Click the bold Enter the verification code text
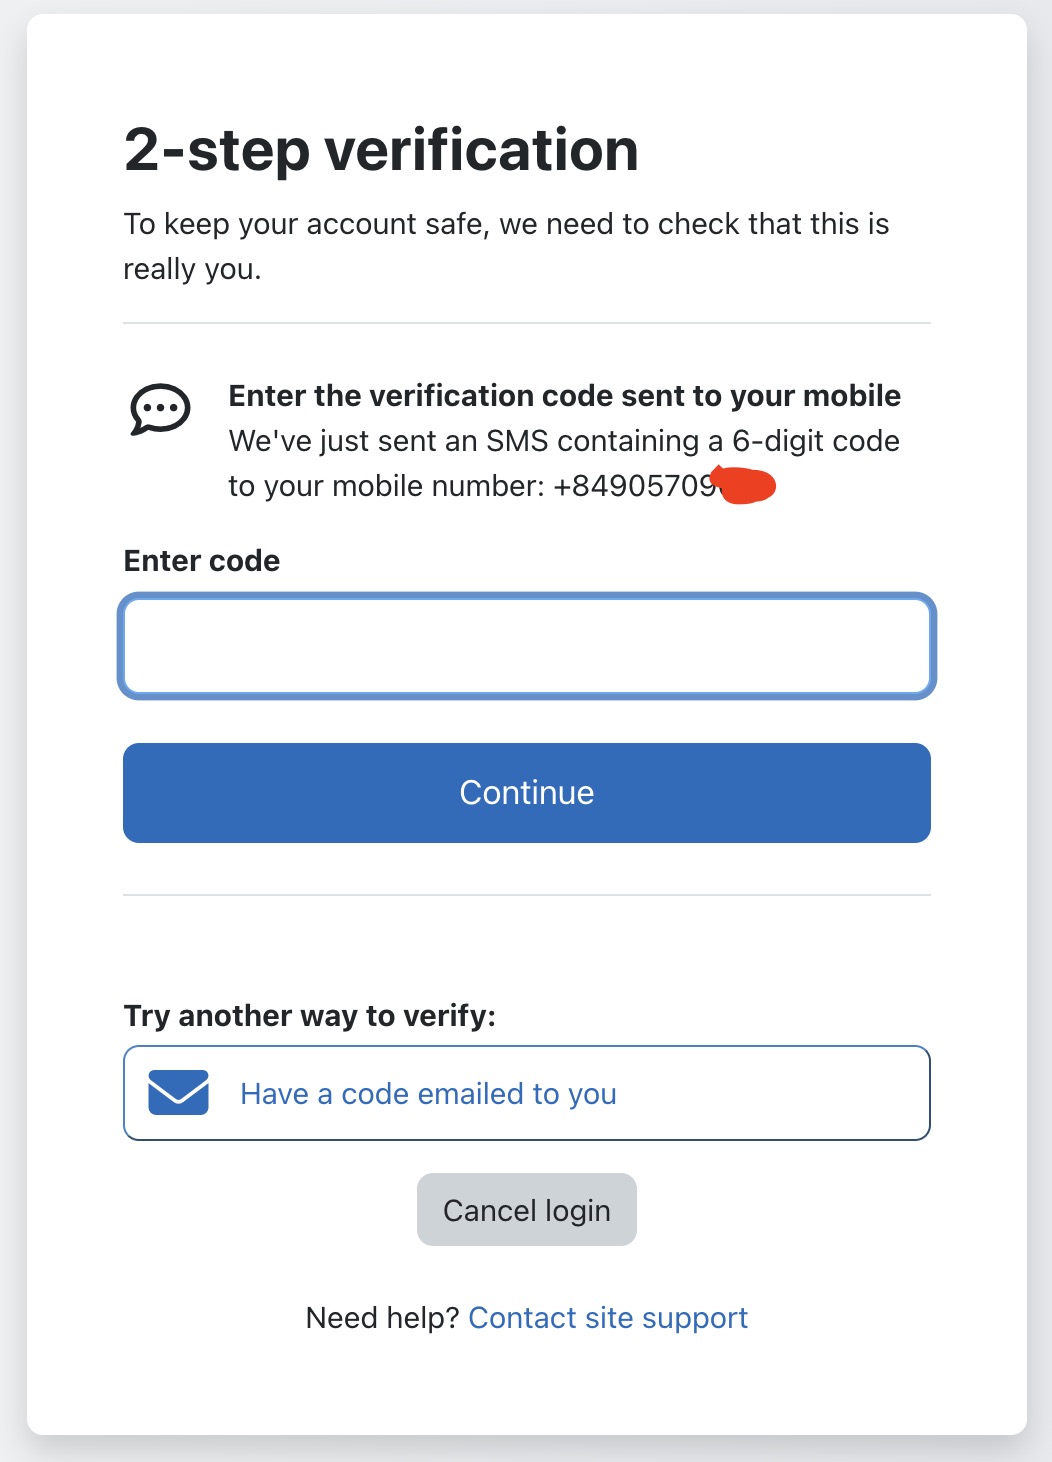This screenshot has width=1052, height=1462. [x=565, y=396]
